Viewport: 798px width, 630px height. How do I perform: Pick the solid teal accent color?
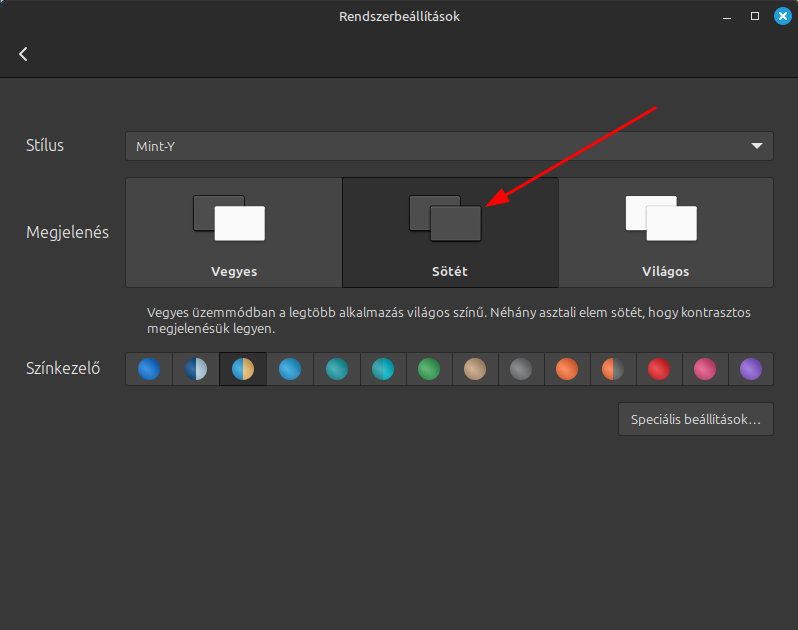[x=336, y=369]
